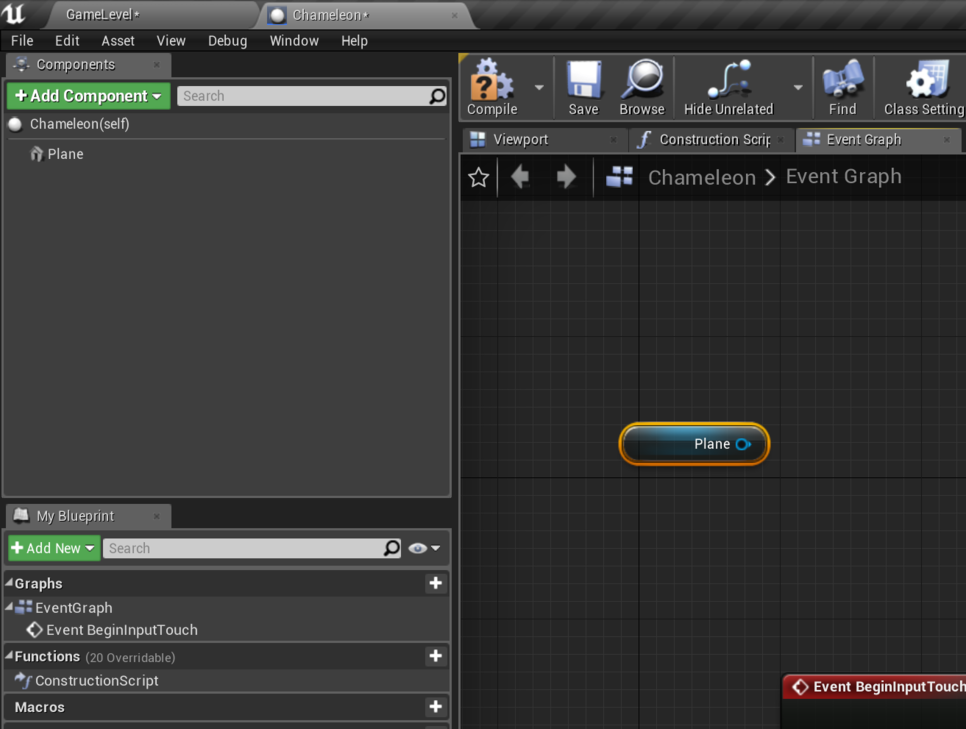Click the Compile blueprint icon
Viewport: 966px width, 729px height.
click(x=492, y=87)
